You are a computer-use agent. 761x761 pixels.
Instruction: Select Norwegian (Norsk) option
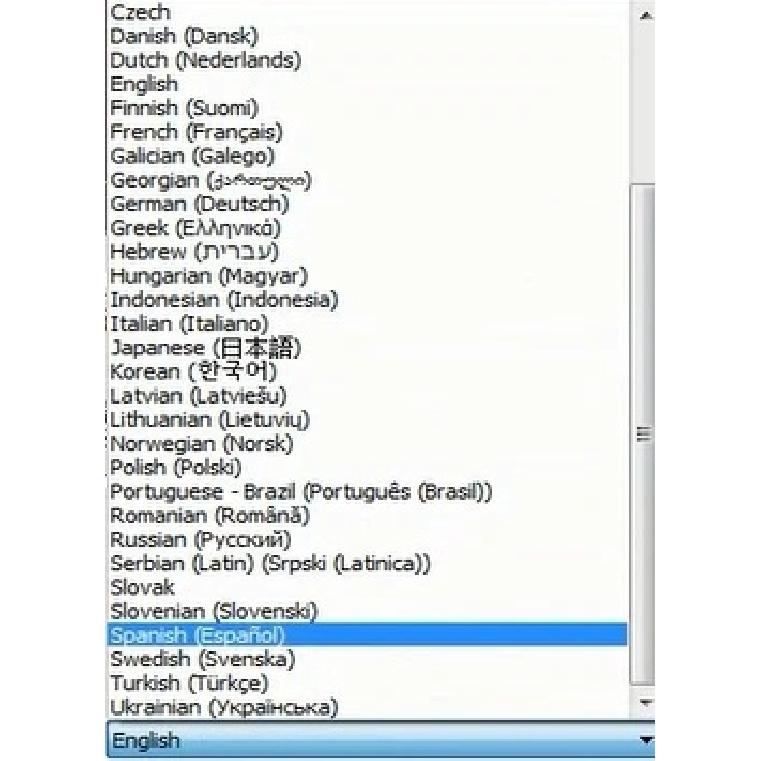tap(367, 444)
